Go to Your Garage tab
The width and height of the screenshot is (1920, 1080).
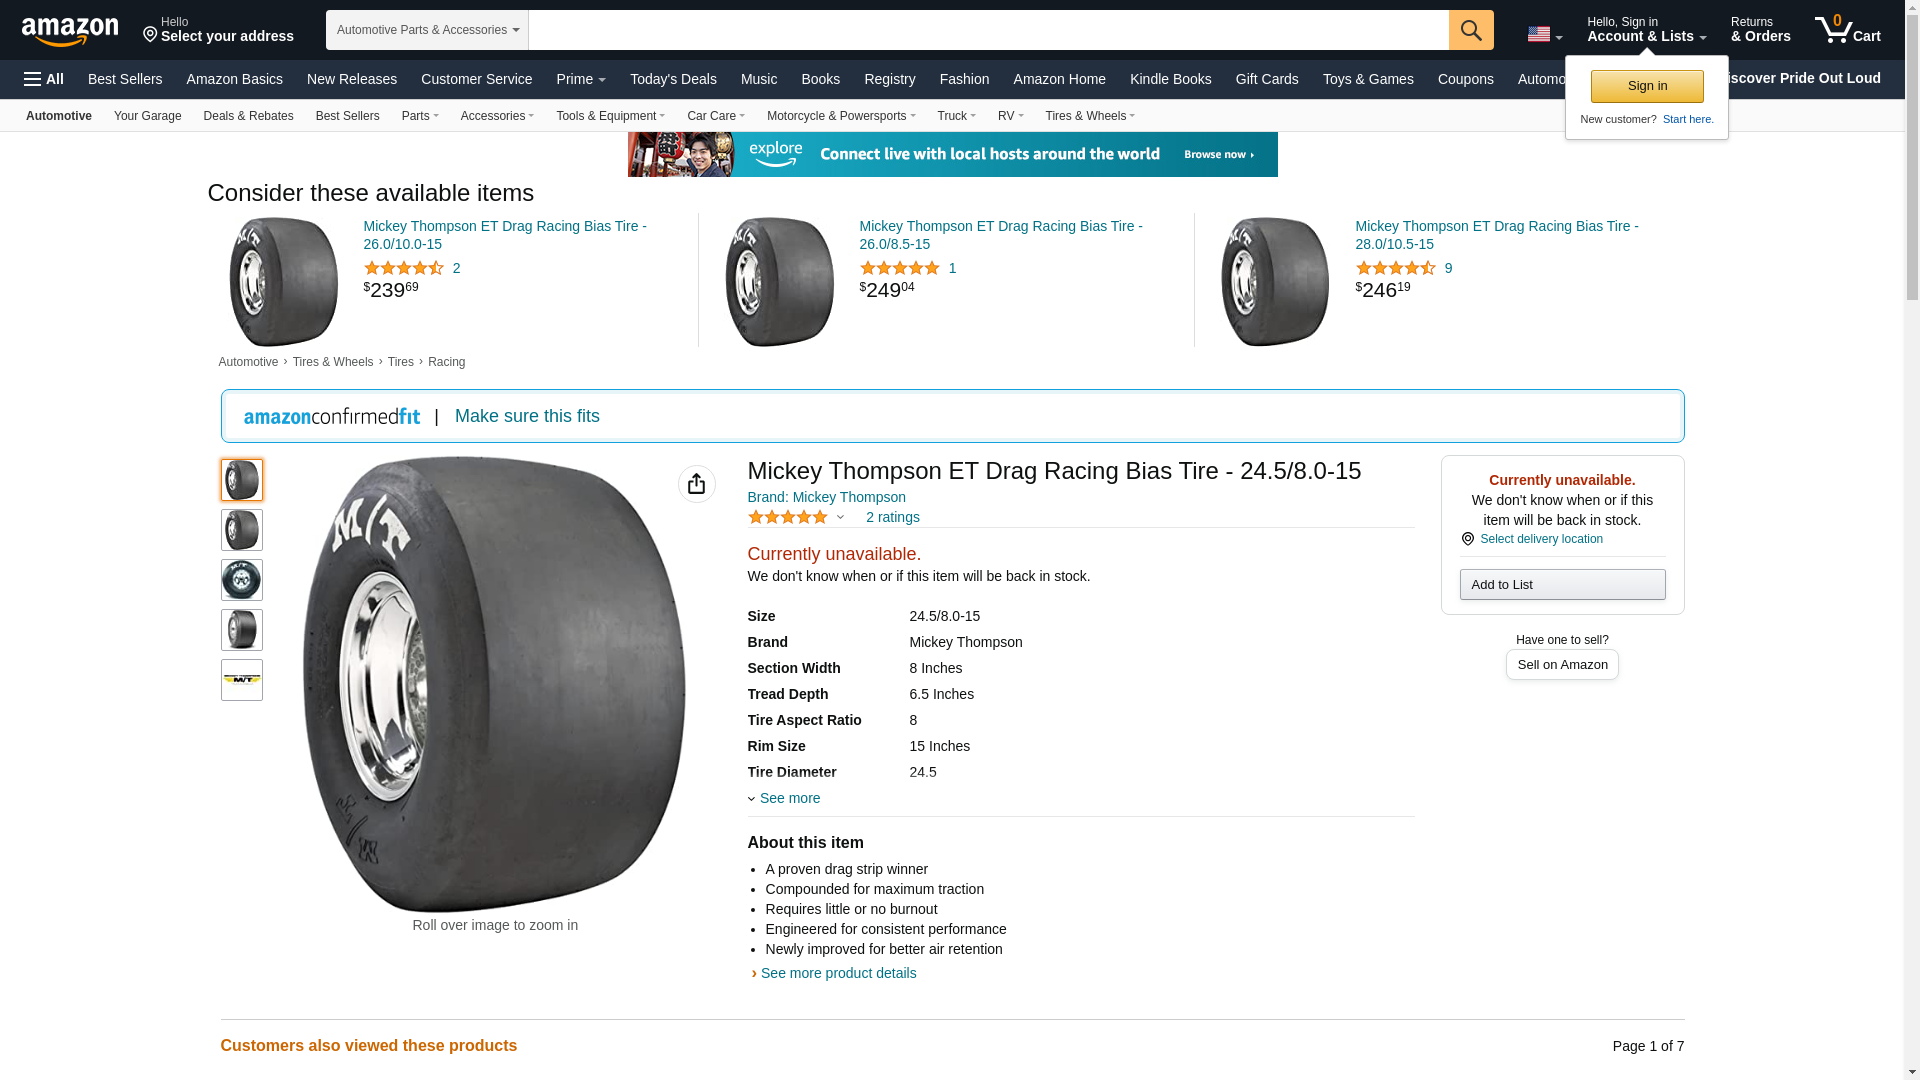[147, 116]
